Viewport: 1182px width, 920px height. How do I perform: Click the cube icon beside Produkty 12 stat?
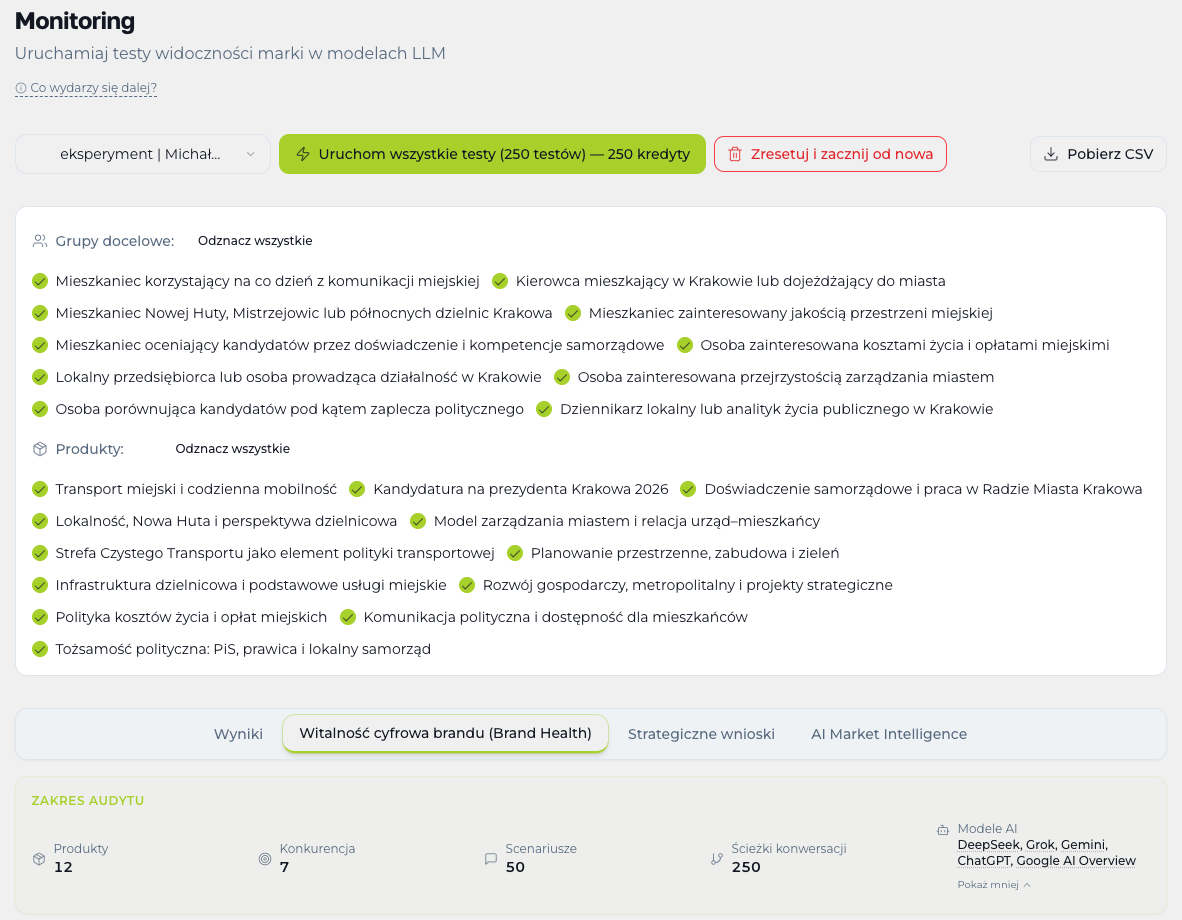pyautogui.click(x=39, y=859)
